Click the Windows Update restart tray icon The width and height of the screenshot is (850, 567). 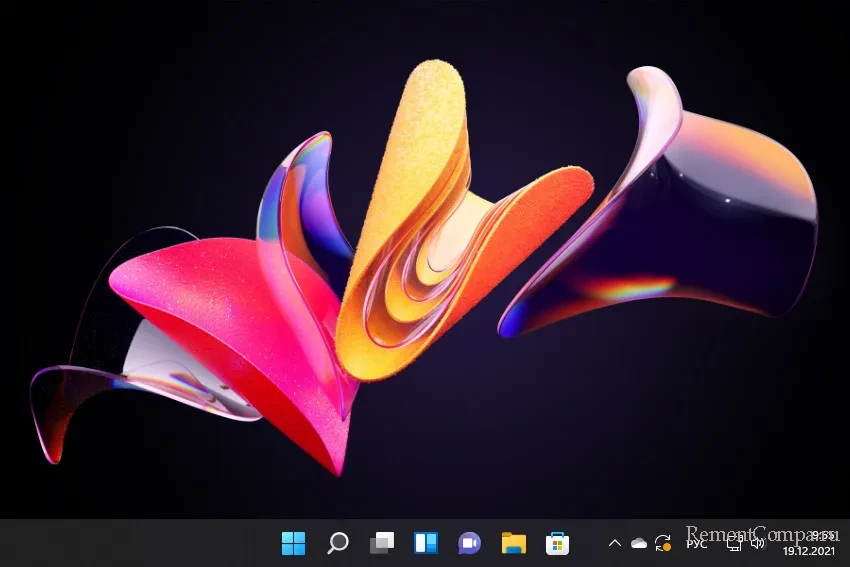click(x=662, y=543)
